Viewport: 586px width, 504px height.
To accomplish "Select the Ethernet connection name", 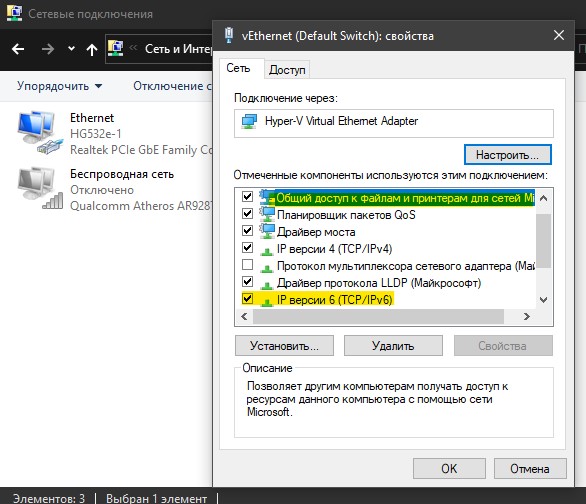I will [92, 118].
